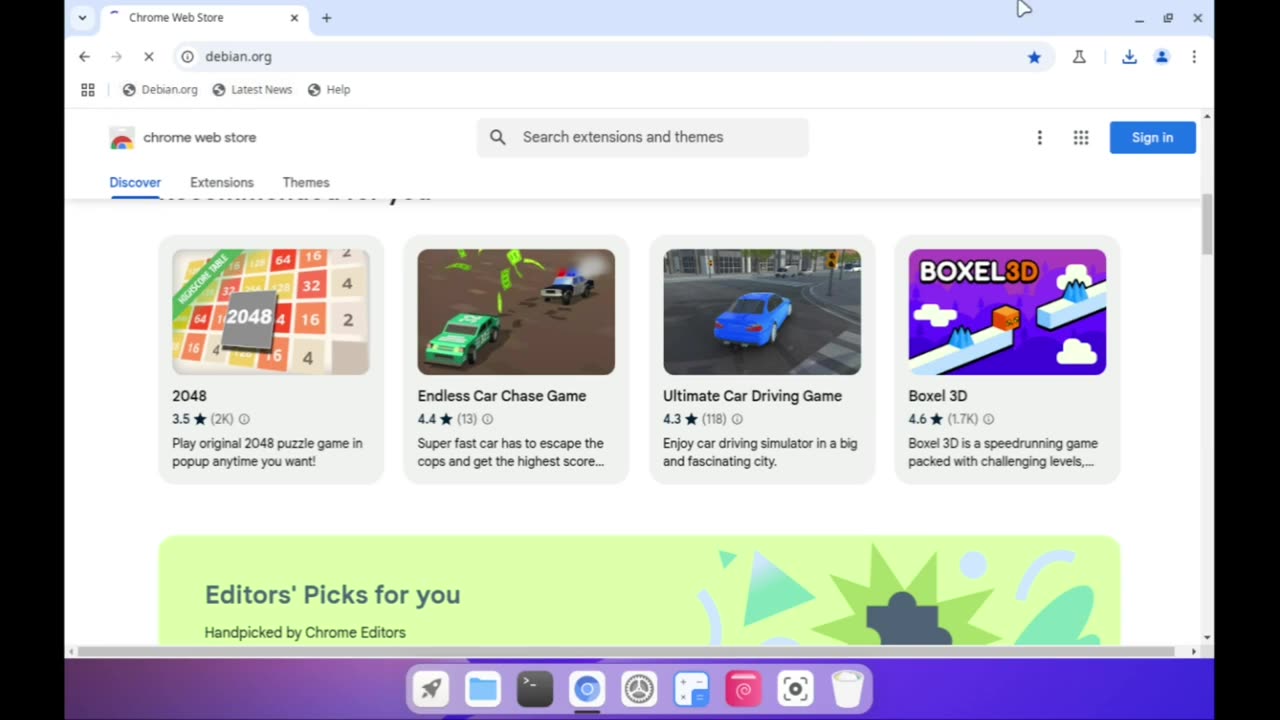Open a new browser tab

pos(326,18)
